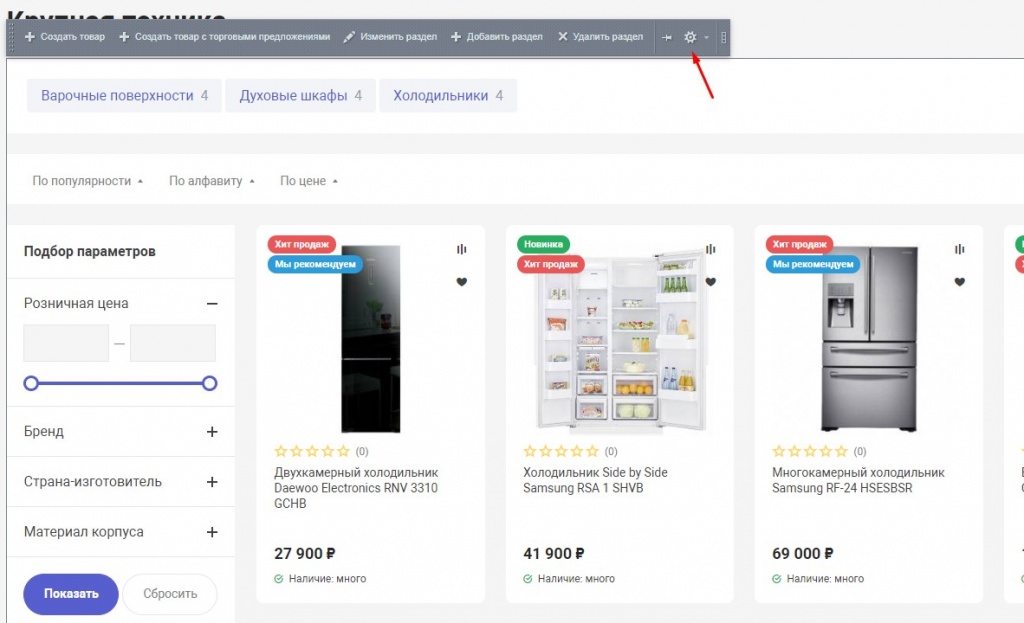The width and height of the screenshot is (1024, 623).
Task: Favorite the Samsung RSA 1 SHVB heart
Action: (711, 282)
